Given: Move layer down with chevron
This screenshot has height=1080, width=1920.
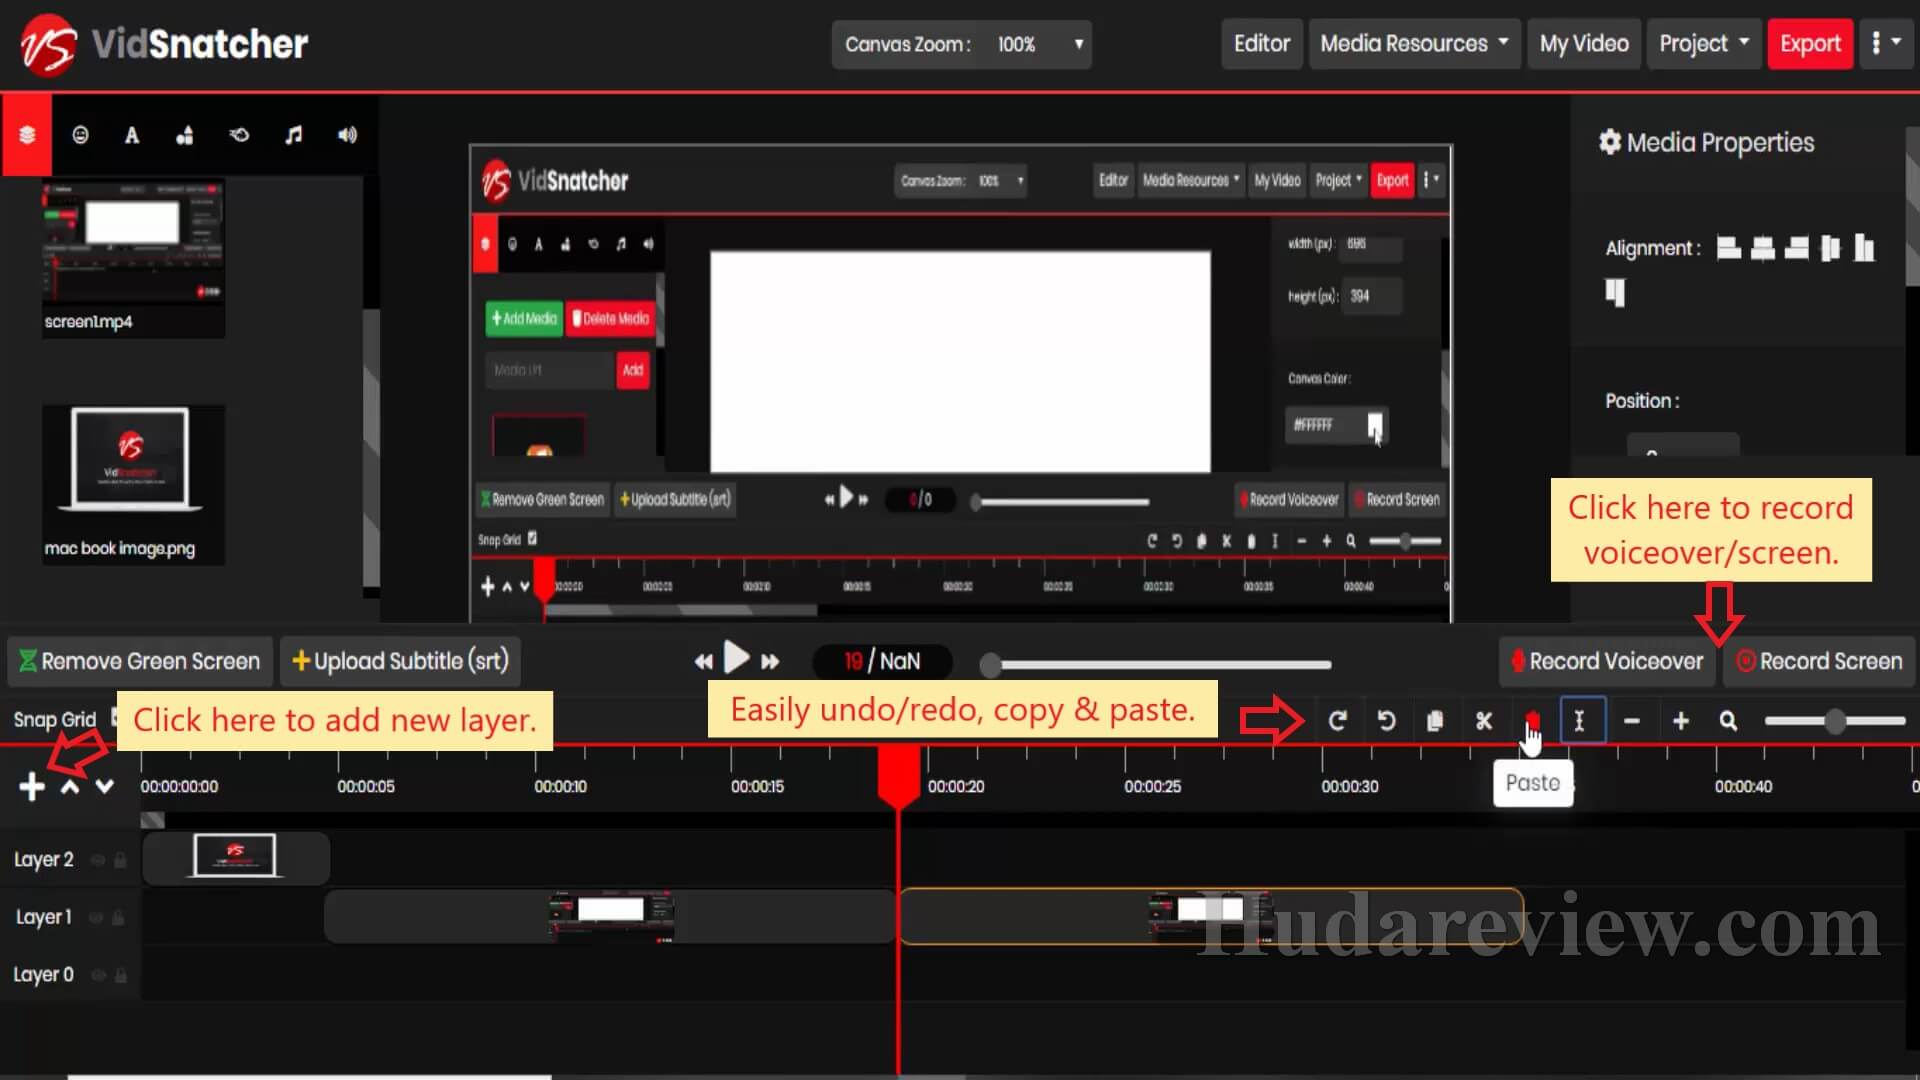Looking at the screenshot, I should 104,787.
